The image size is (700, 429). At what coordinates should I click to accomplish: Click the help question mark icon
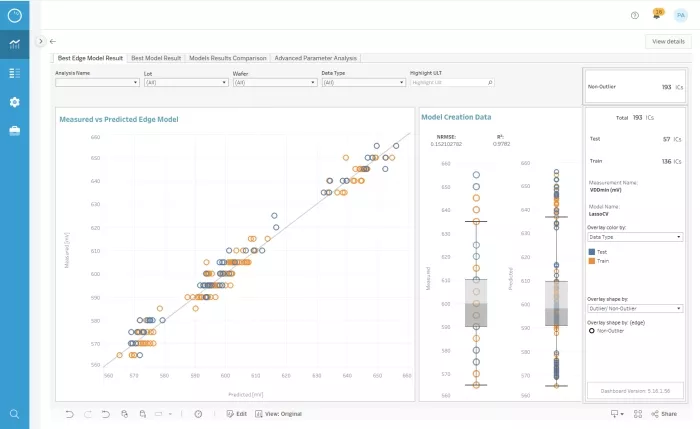point(635,15)
